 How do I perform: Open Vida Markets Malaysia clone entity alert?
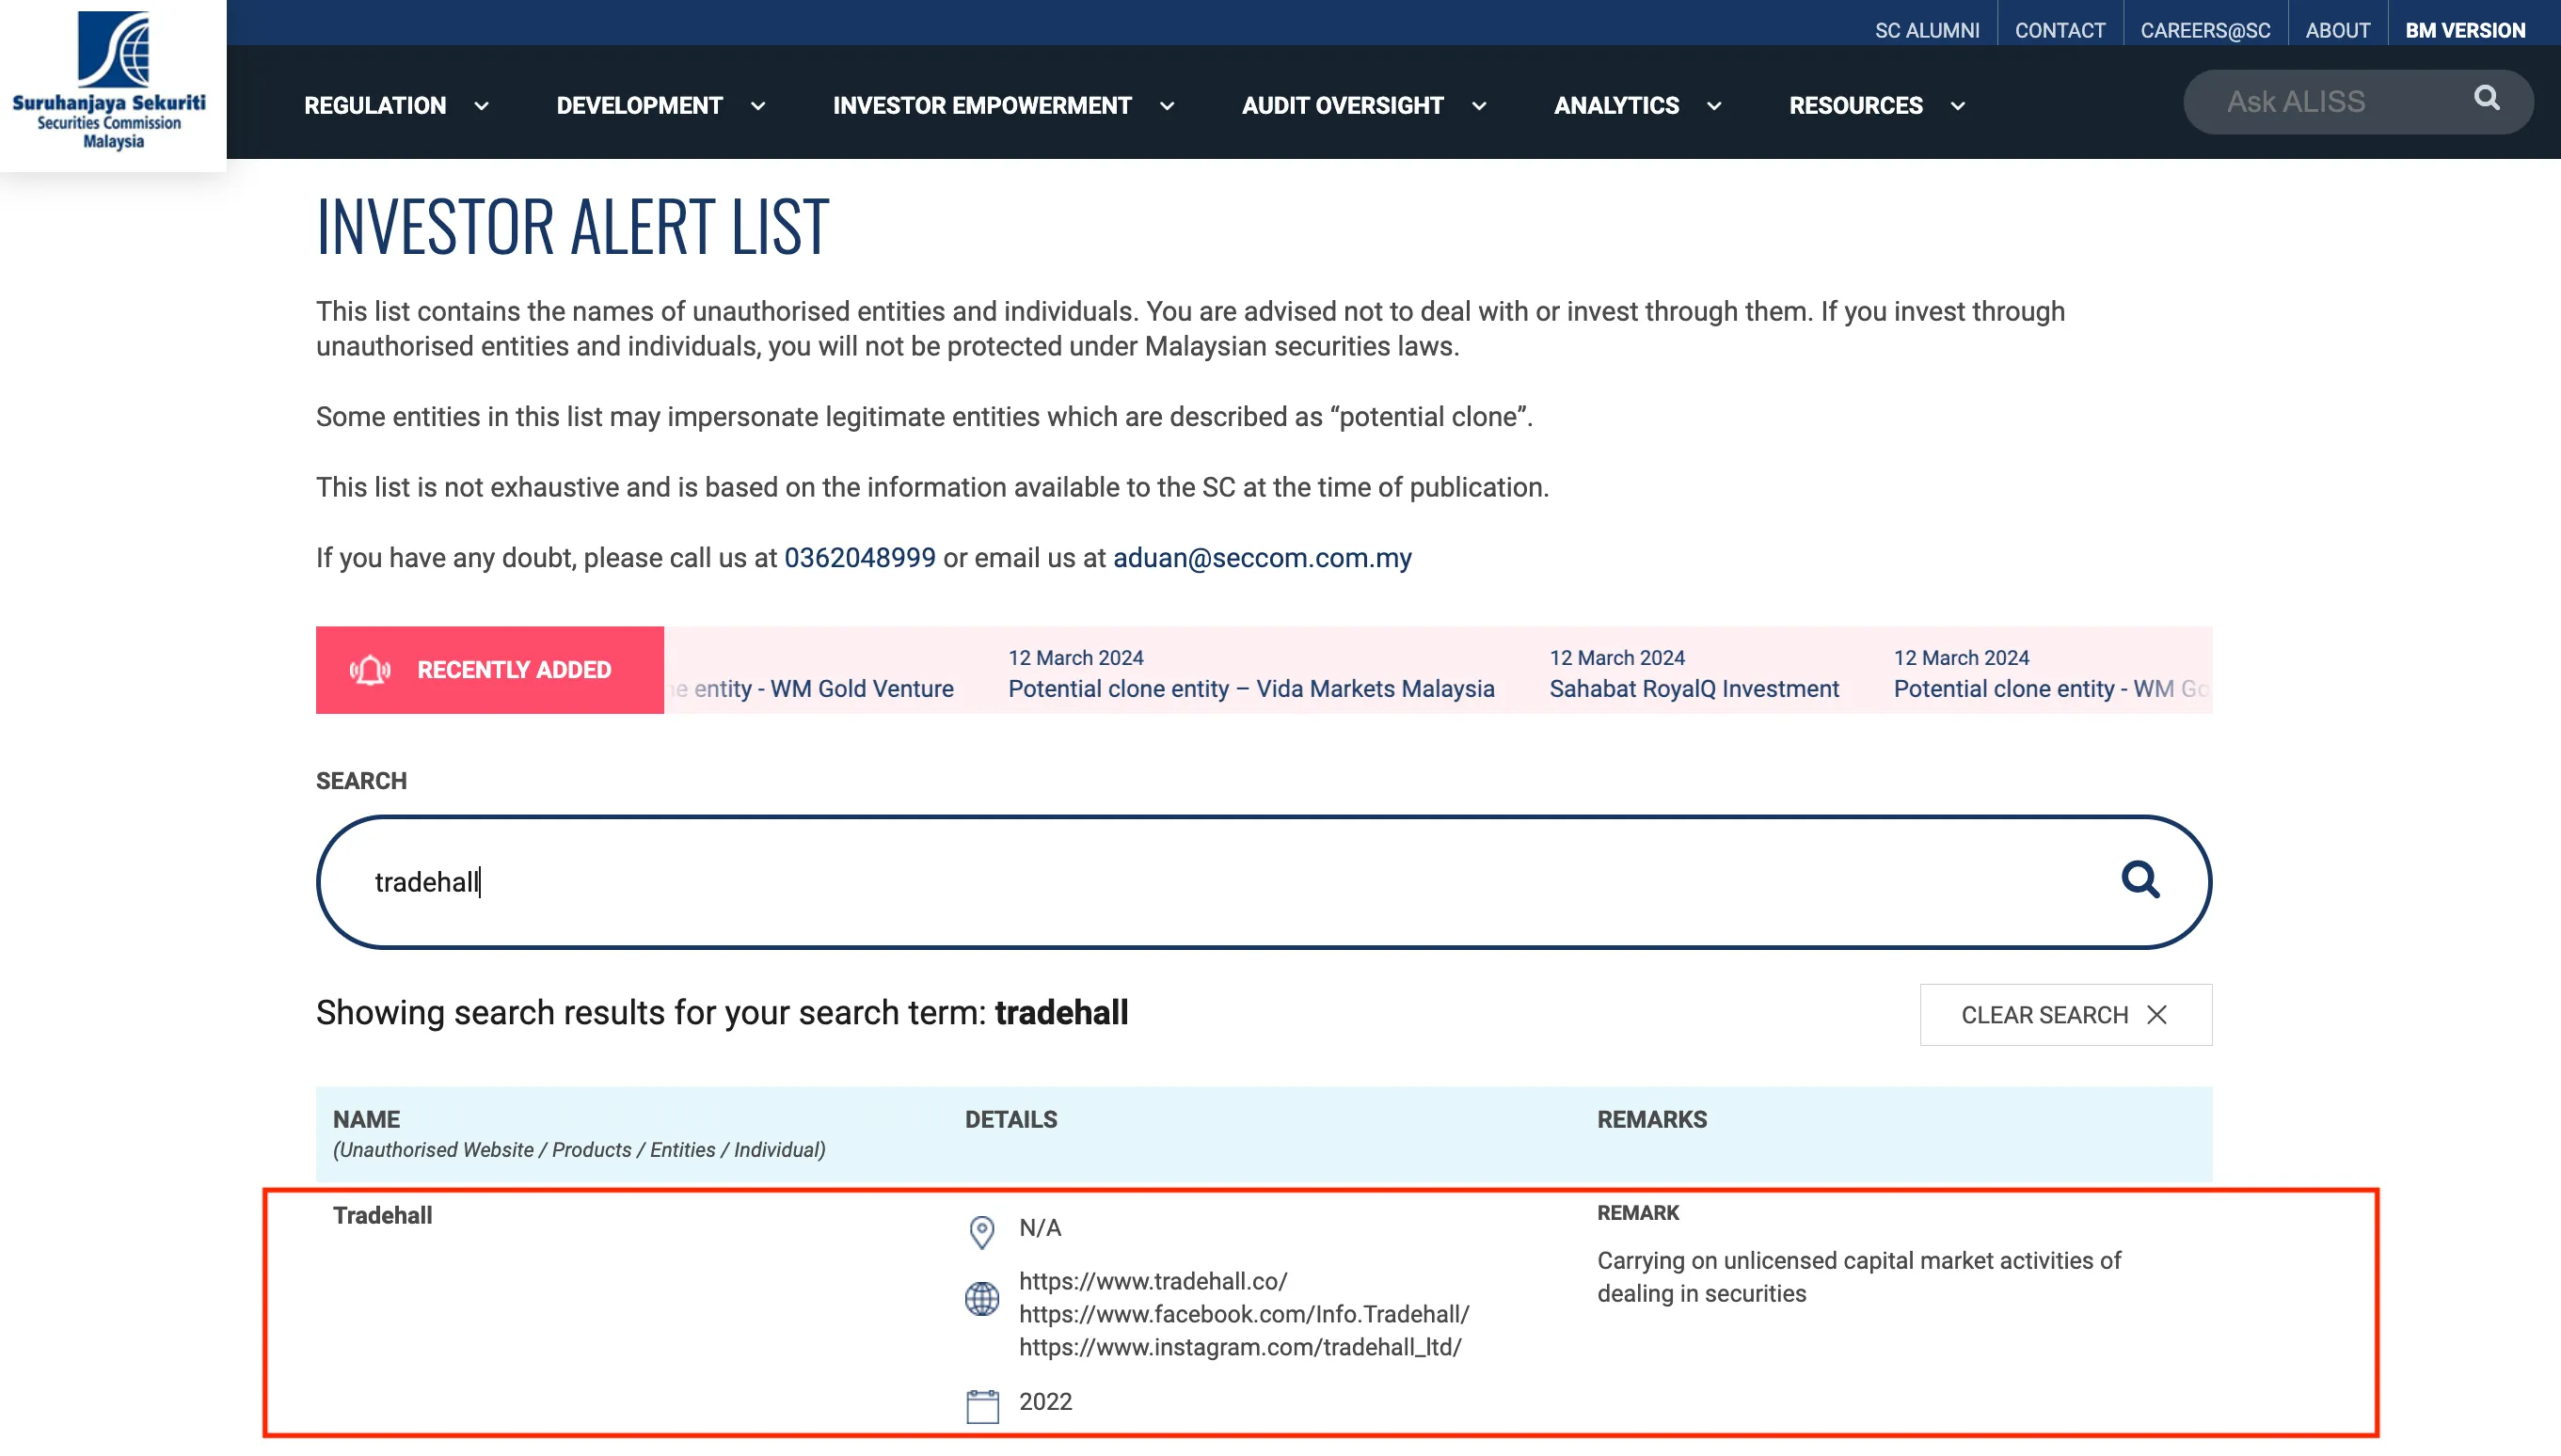point(1251,689)
